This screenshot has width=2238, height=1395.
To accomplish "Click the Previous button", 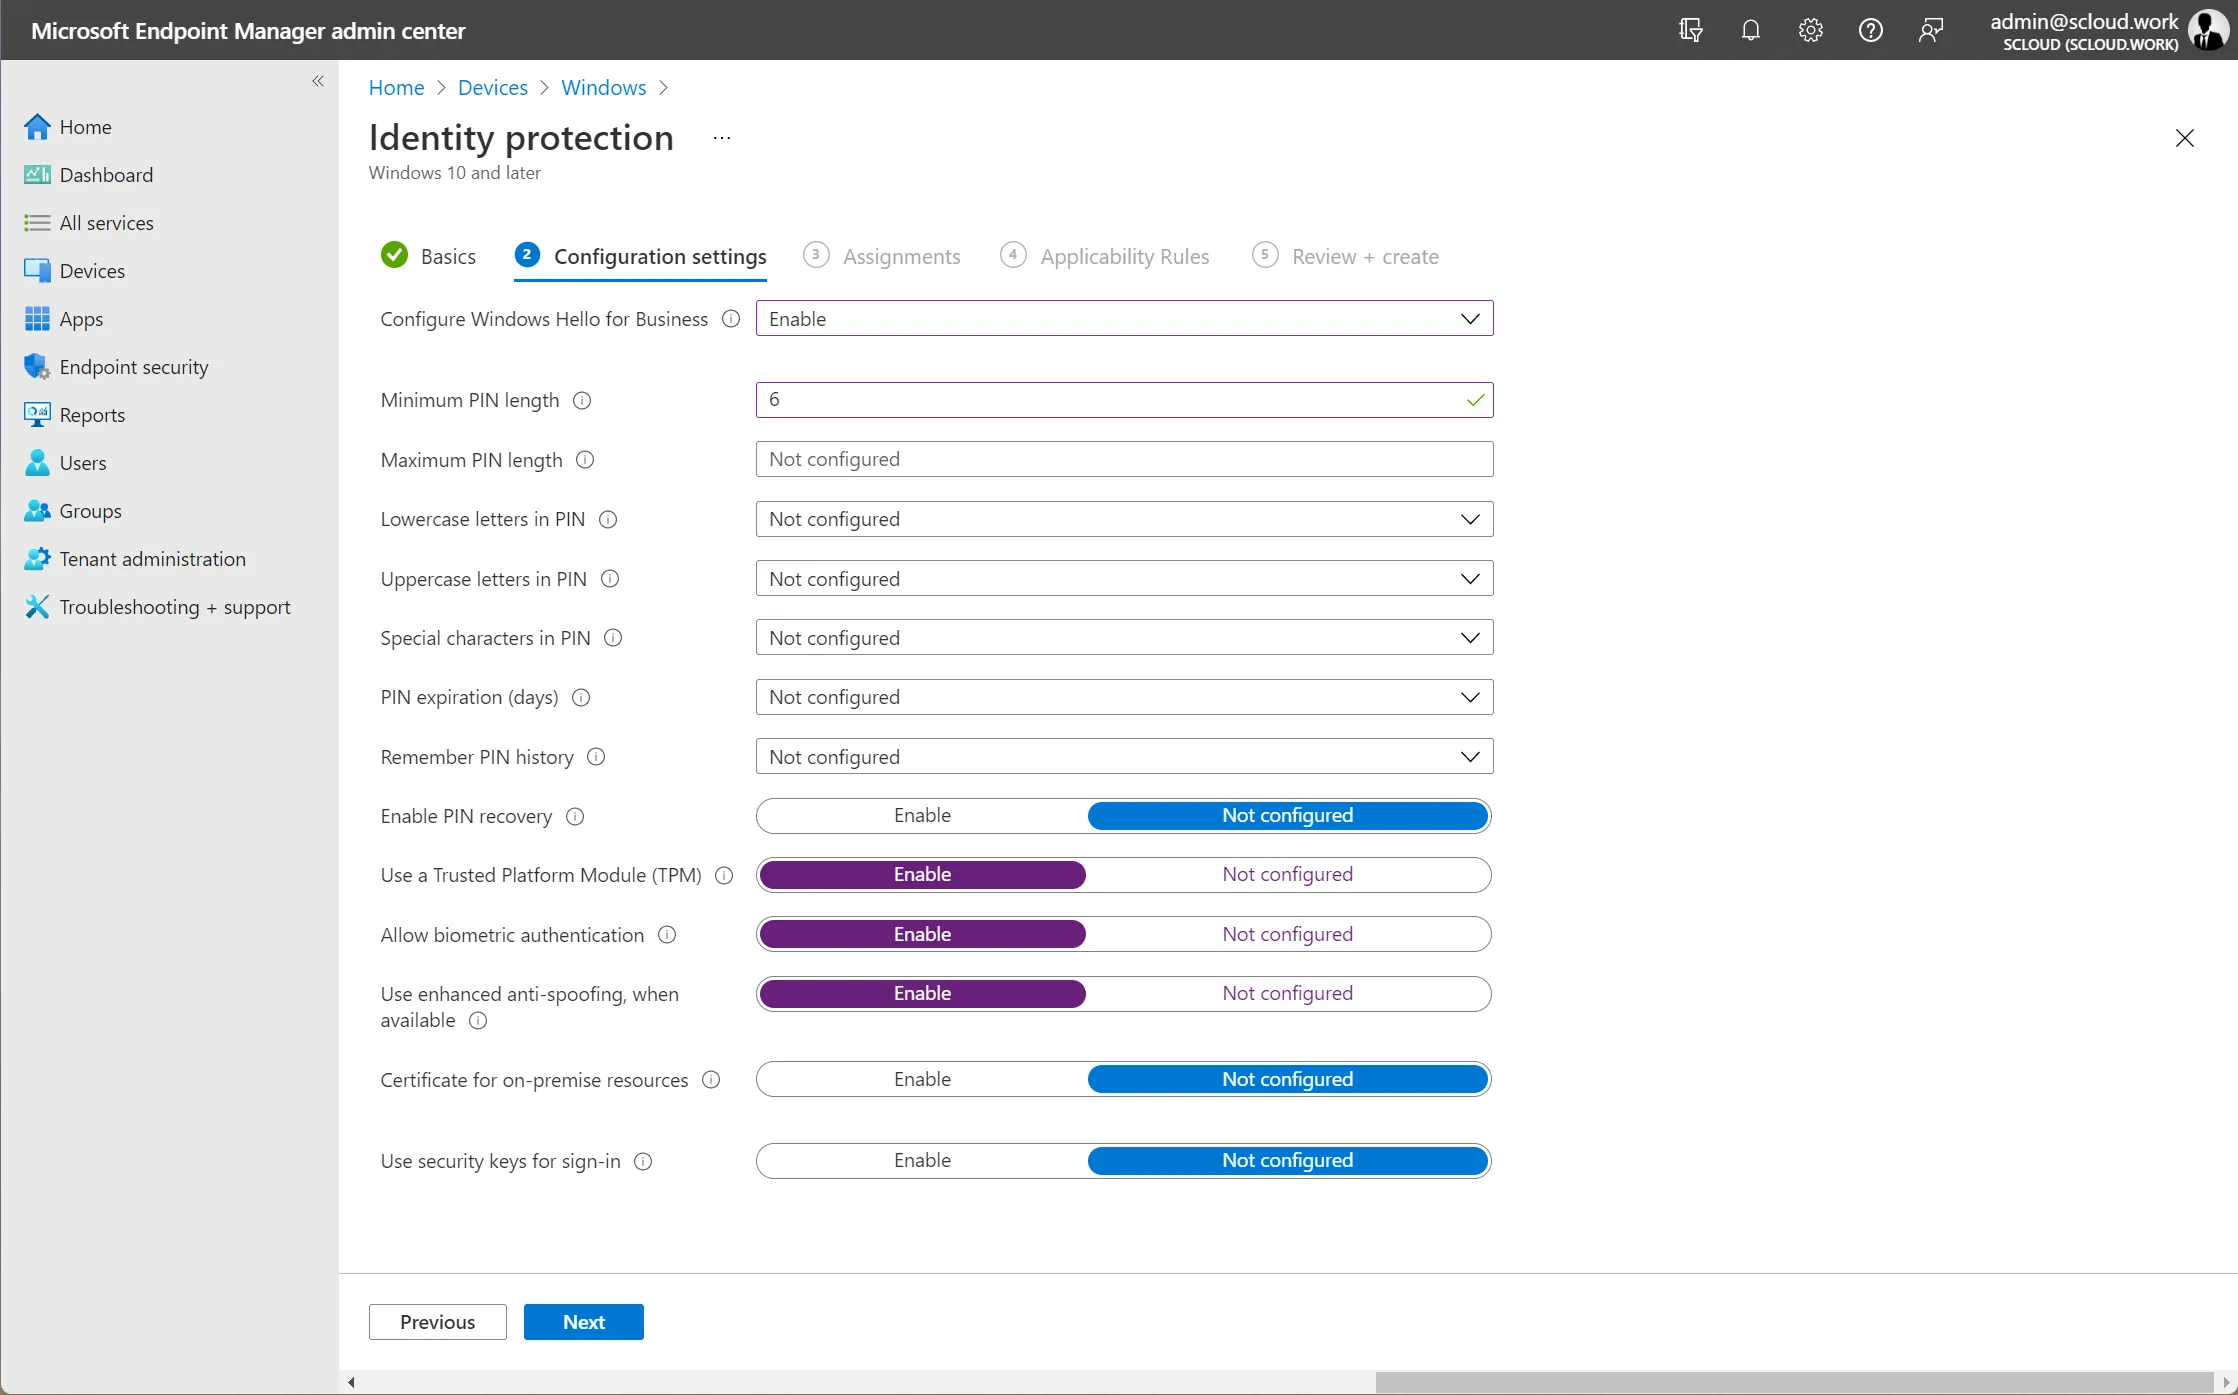I will click(438, 1322).
